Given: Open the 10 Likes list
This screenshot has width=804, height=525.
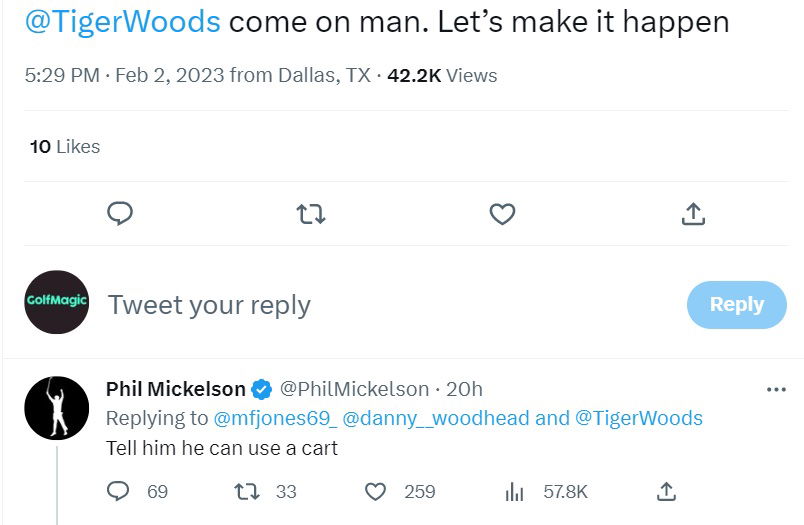Looking at the screenshot, I should [x=65, y=146].
